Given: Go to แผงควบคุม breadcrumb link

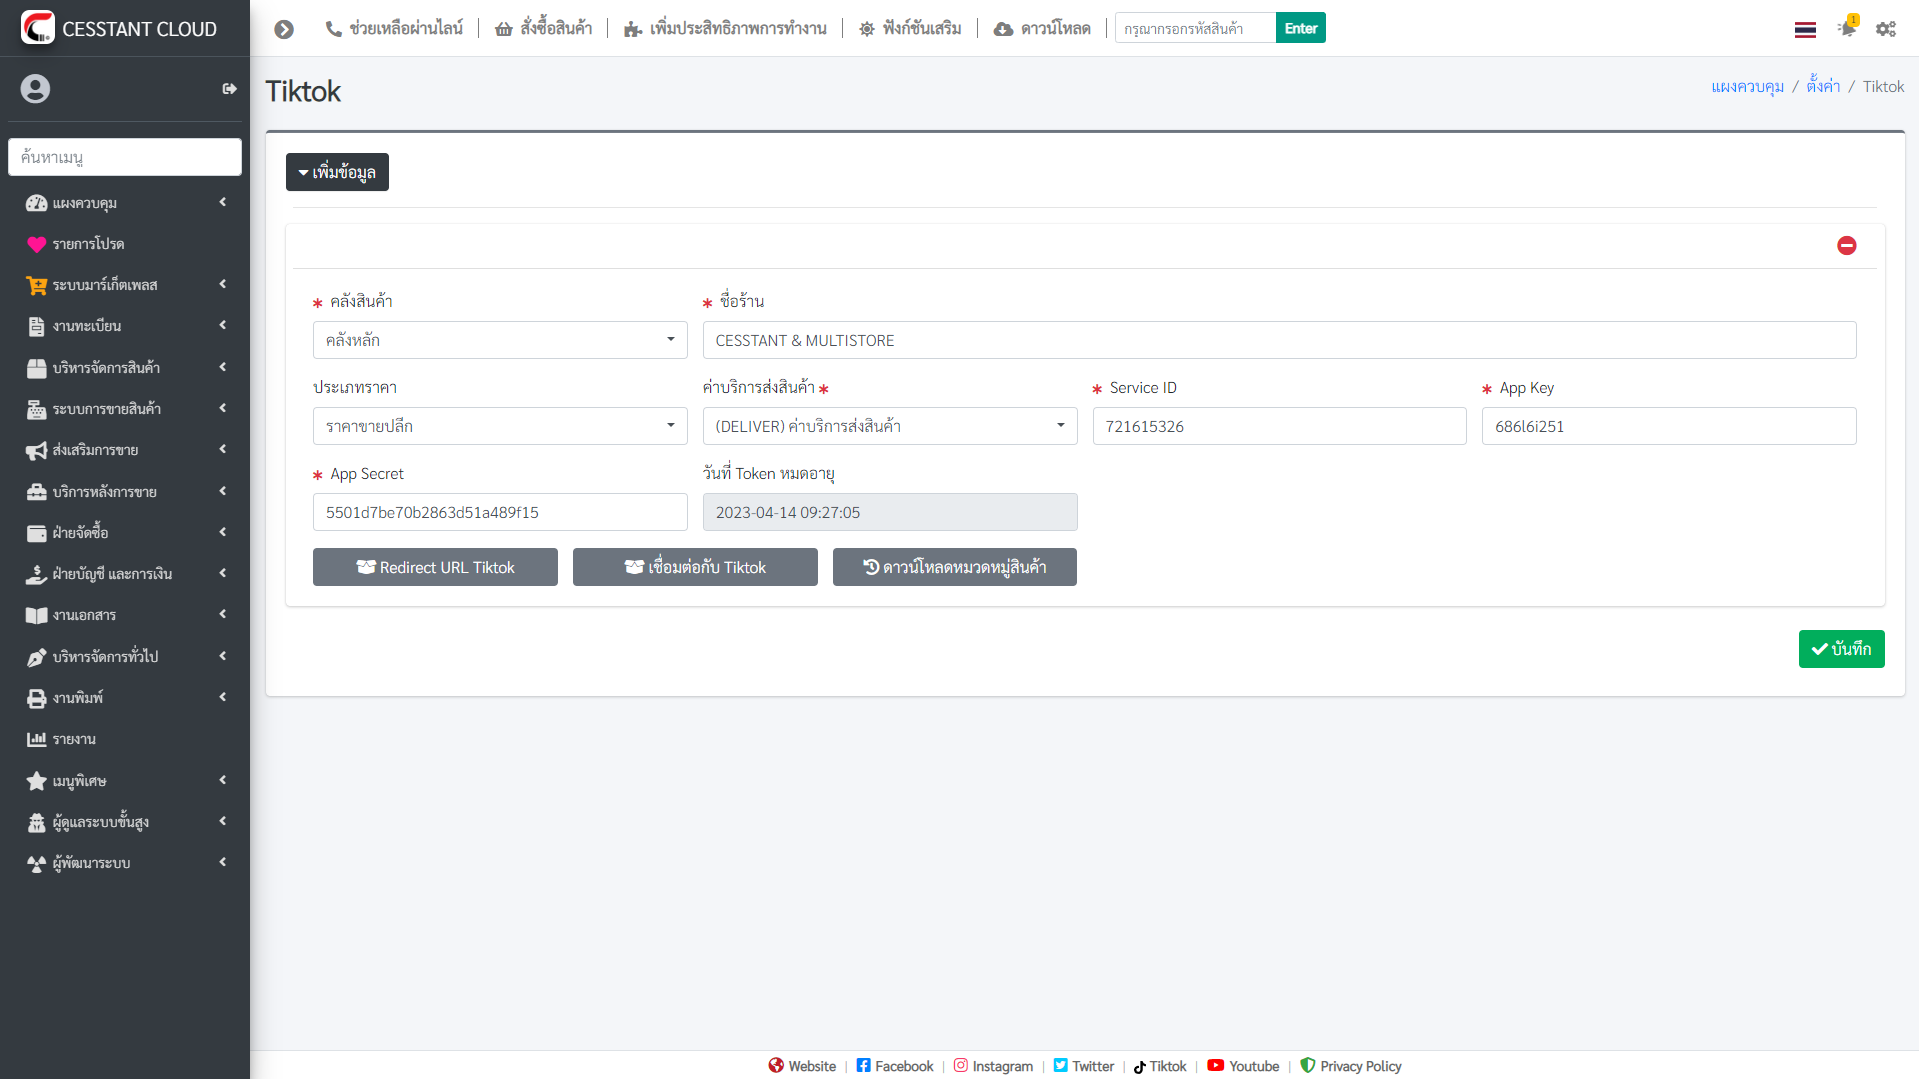Looking at the screenshot, I should 1747,87.
